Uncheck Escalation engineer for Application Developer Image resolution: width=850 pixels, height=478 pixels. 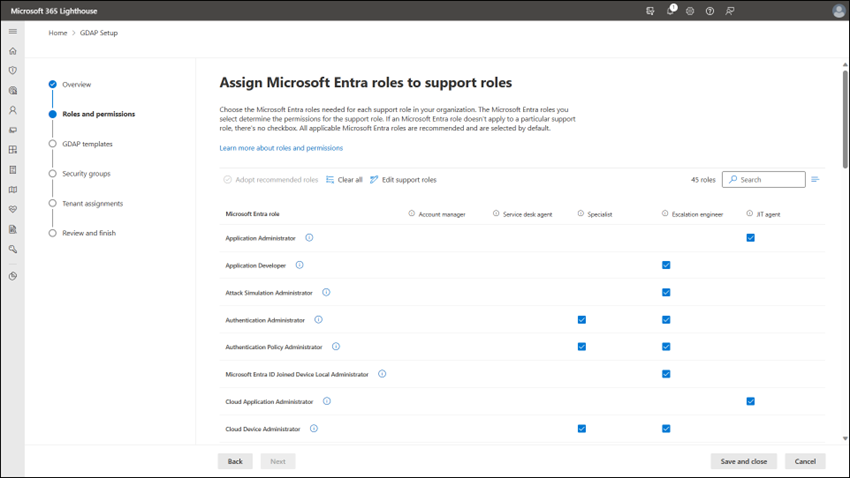tap(666, 265)
